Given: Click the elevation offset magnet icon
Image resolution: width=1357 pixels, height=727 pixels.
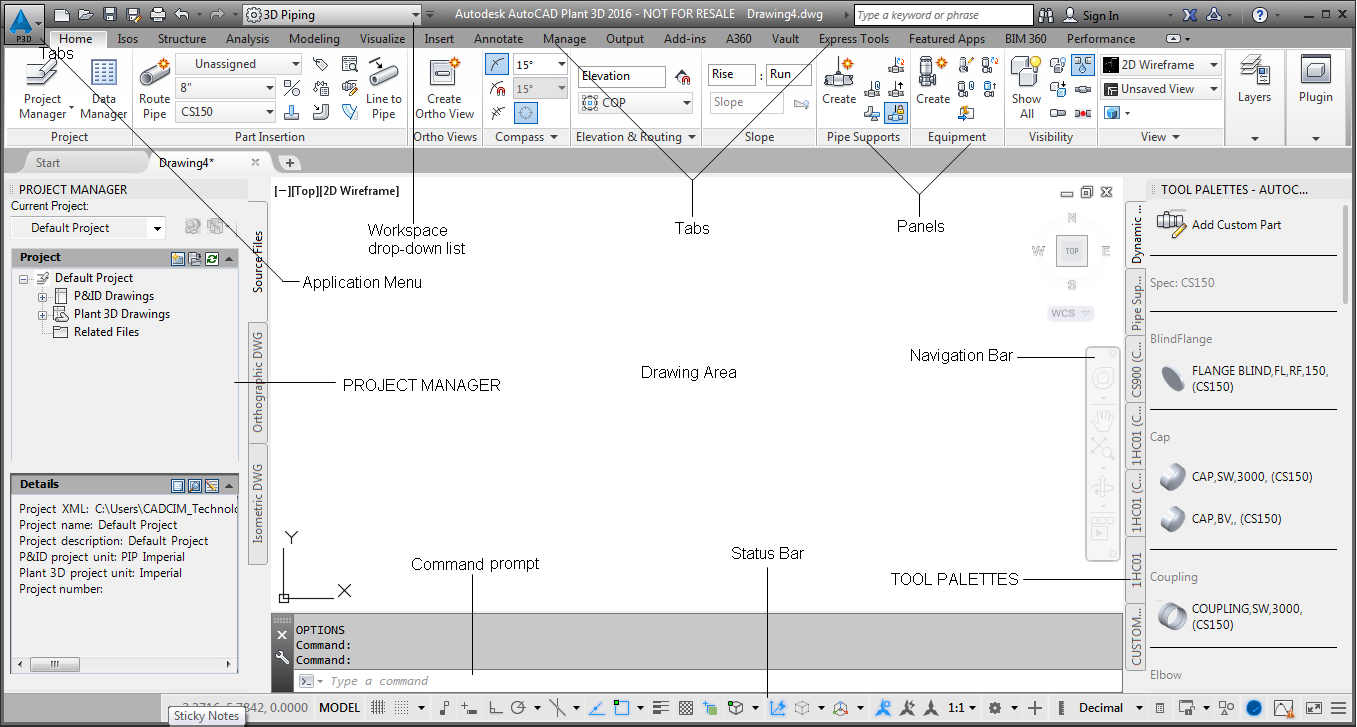Looking at the screenshot, I should pyautogui.click(x=683, y=76).
